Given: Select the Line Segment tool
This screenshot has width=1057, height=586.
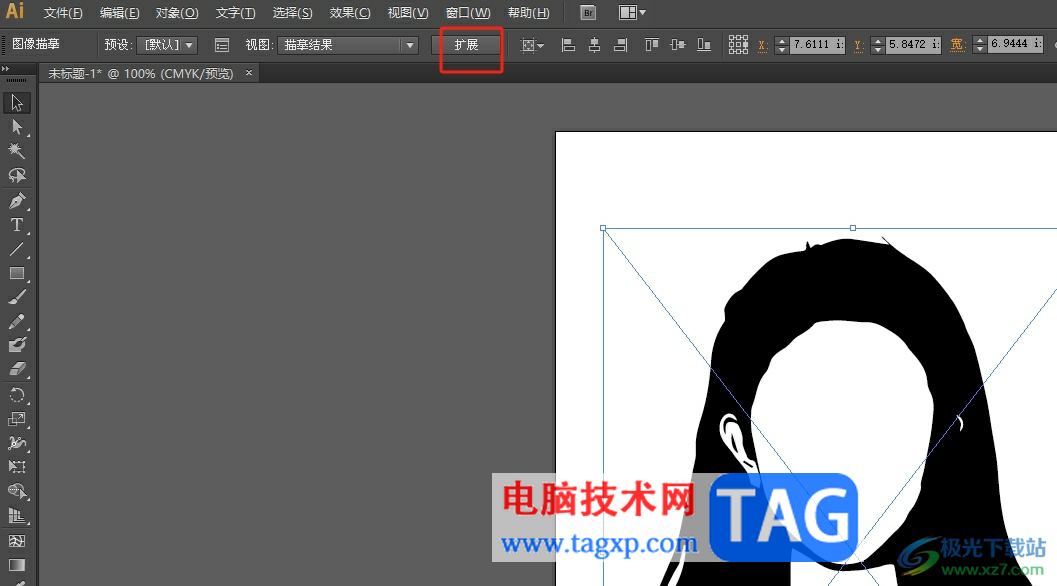Looking at the screenshot, I should (x=17, y=249).
